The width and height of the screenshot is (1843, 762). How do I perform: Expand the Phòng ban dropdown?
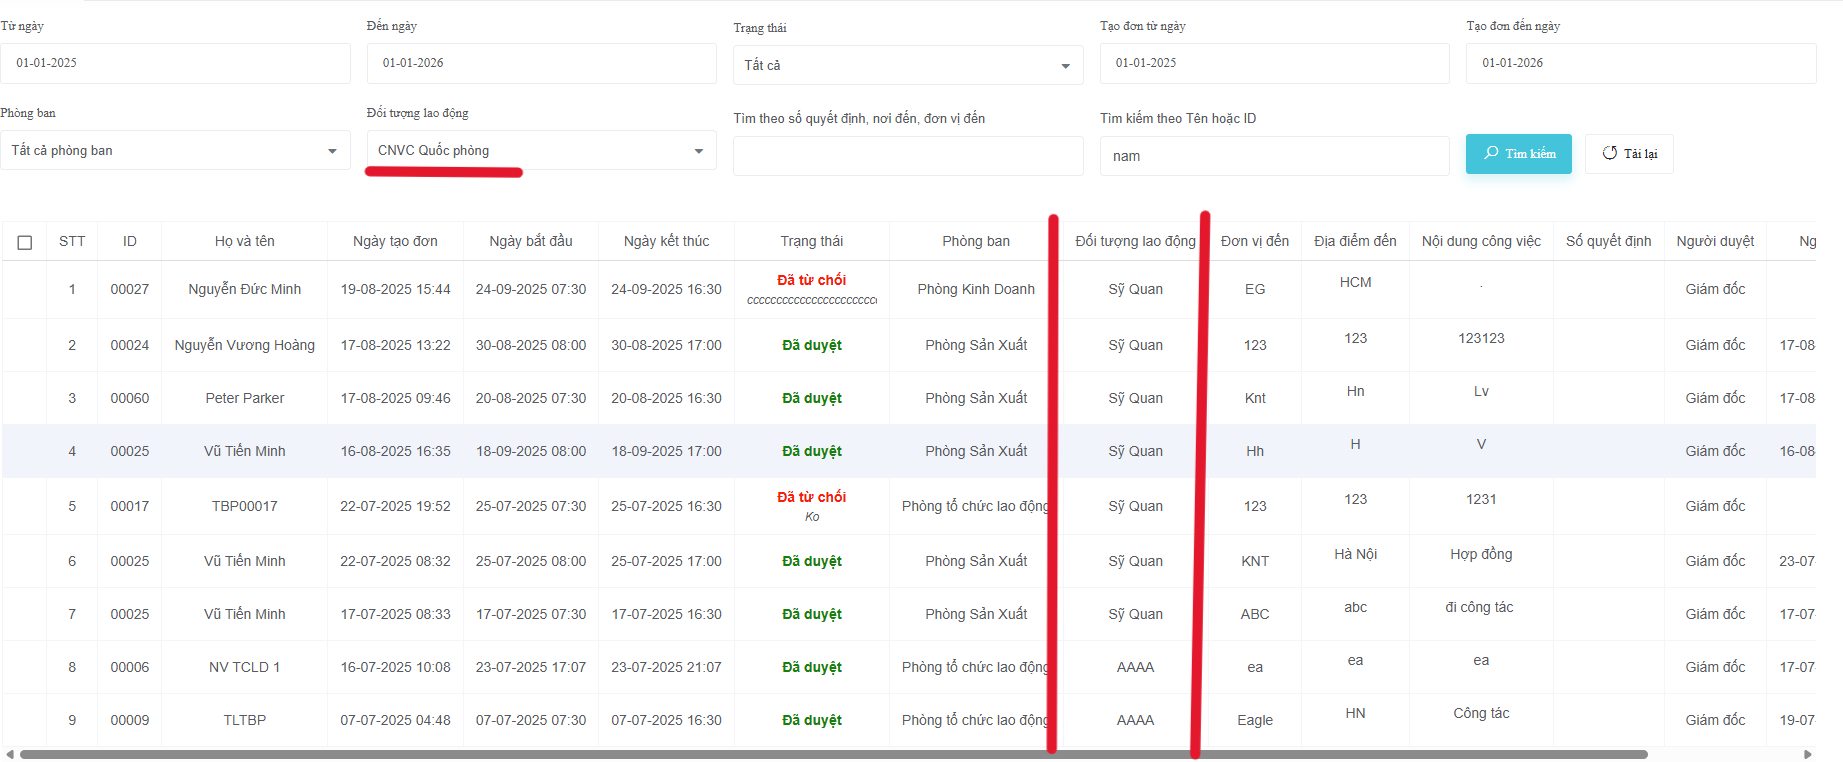coord(175,151)
